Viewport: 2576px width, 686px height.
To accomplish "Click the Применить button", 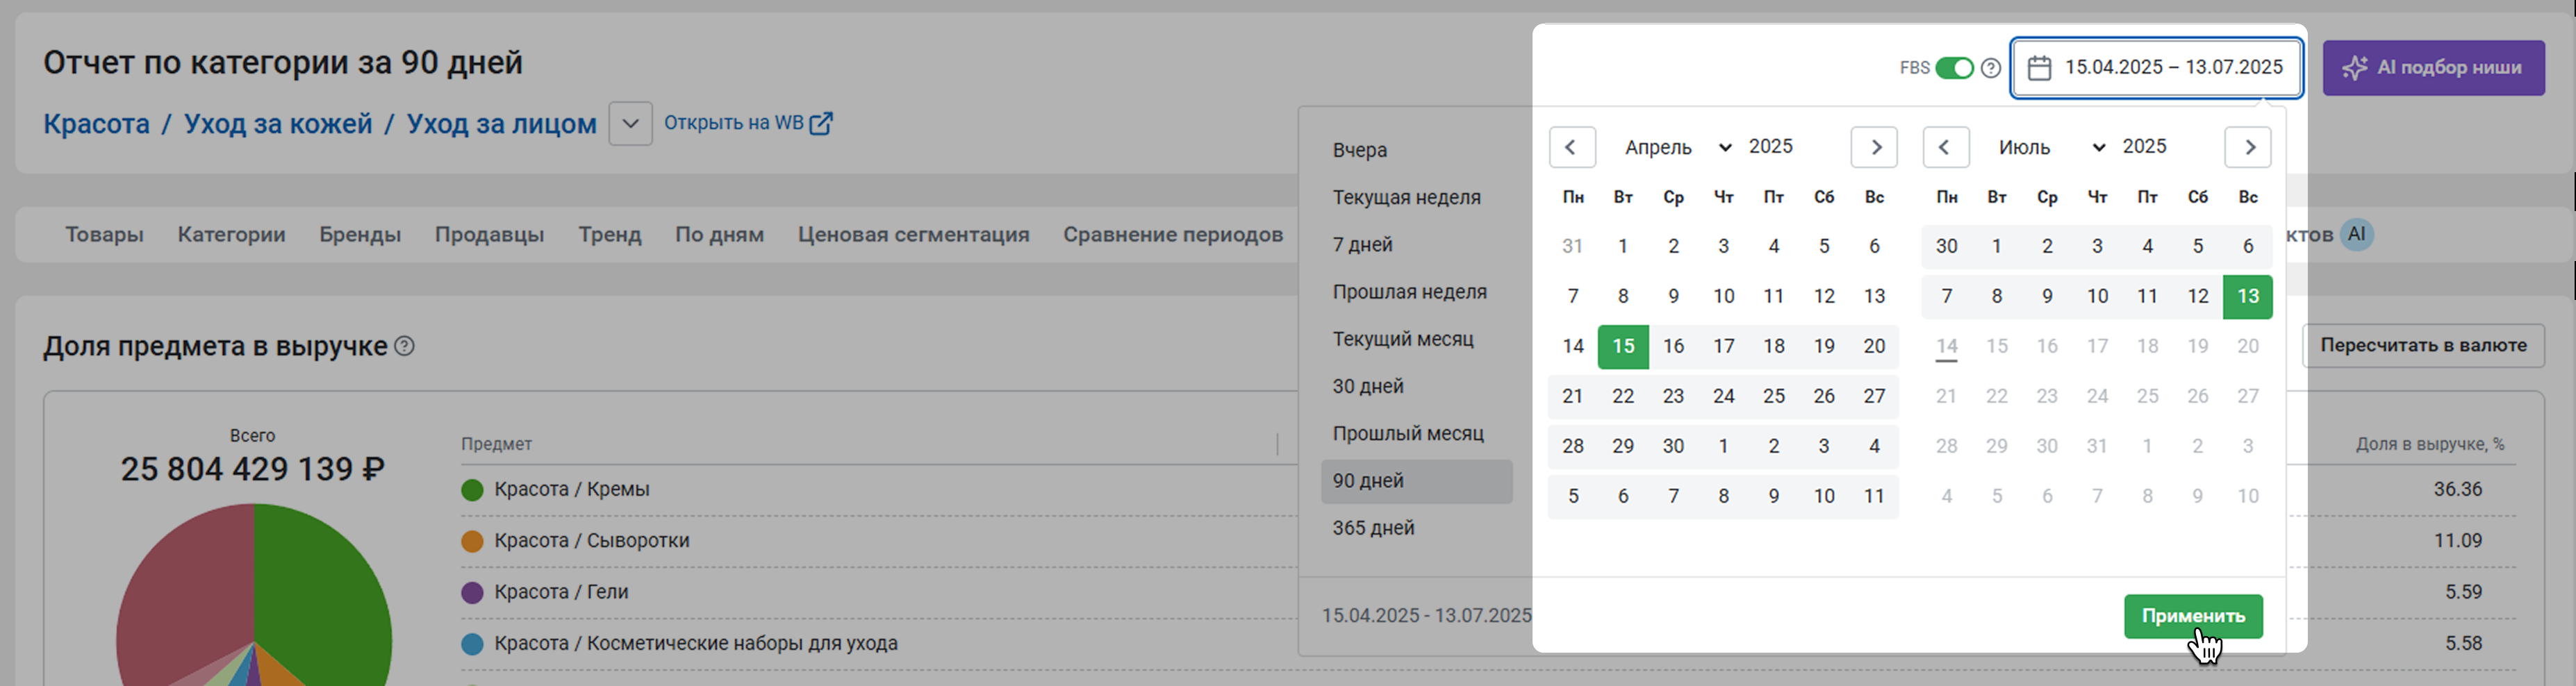I will [x=2193, y=616].
